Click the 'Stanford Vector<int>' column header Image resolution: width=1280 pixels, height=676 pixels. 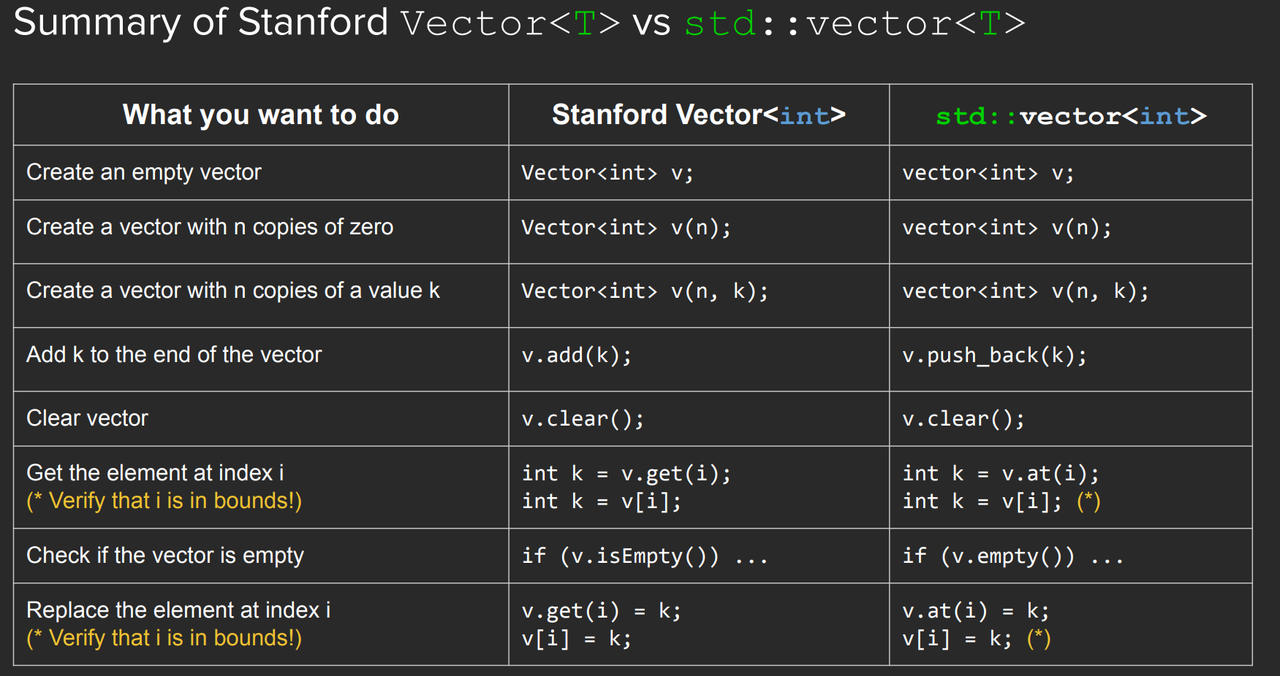(x=699, y=115)
